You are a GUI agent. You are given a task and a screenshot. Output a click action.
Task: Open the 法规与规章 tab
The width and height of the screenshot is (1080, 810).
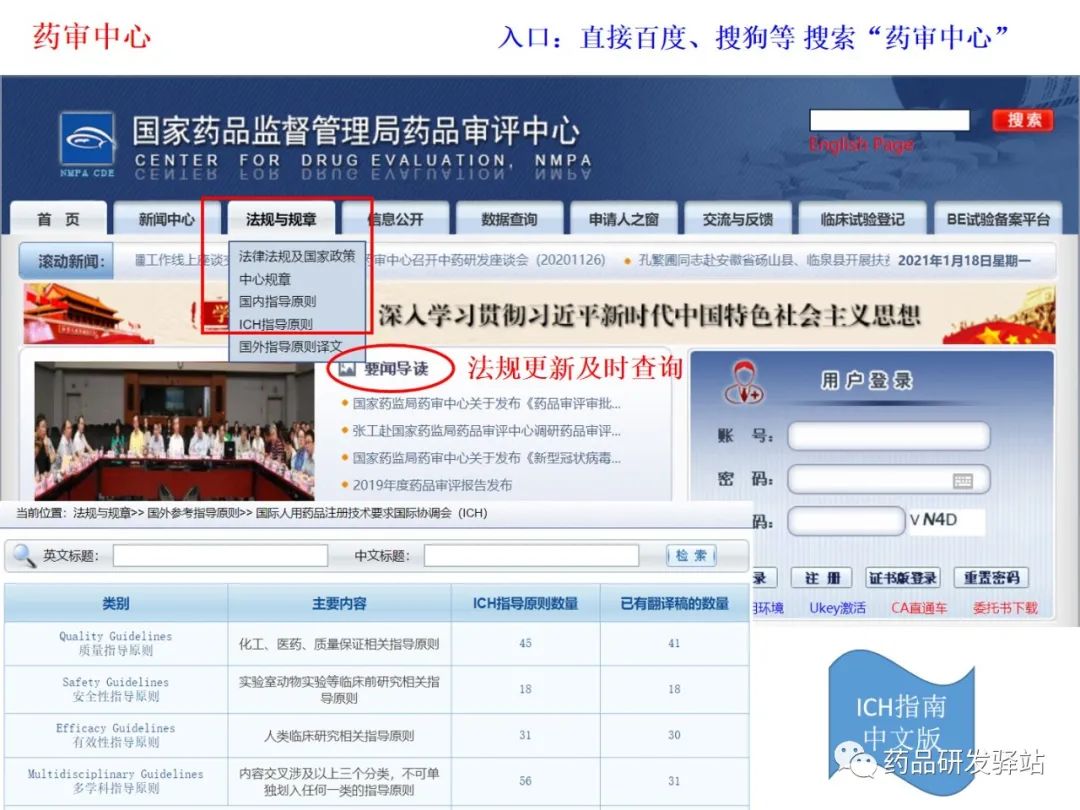click(x=281, y=219)
